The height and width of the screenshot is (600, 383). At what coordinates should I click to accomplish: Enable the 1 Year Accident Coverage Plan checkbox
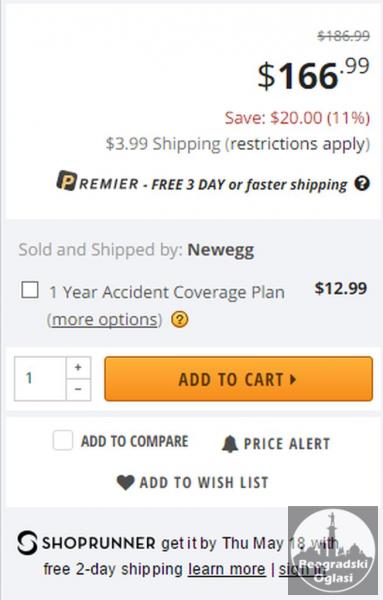(30, 290)
